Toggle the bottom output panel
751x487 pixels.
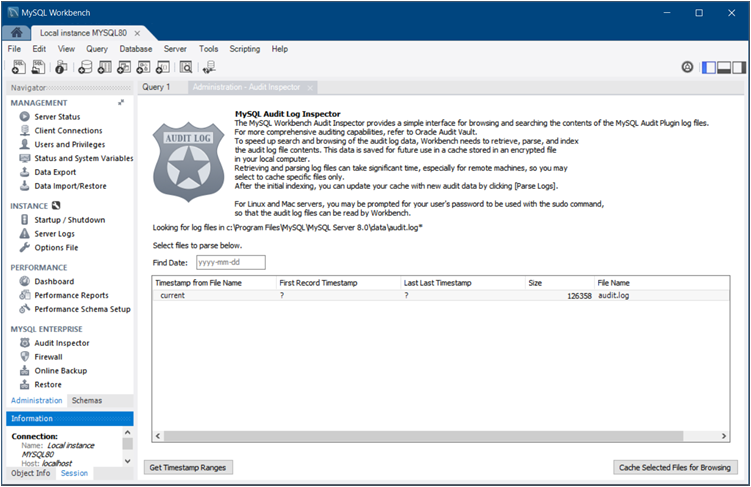pos(724,68)
